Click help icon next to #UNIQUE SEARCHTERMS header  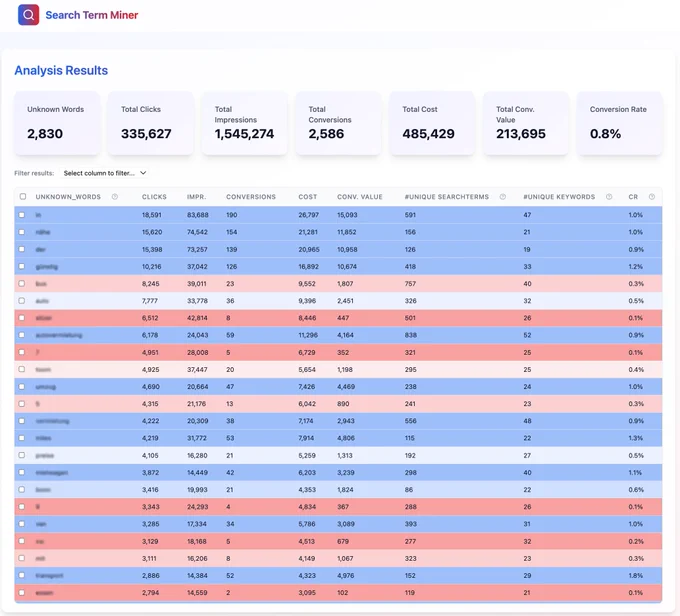[503, 197]
